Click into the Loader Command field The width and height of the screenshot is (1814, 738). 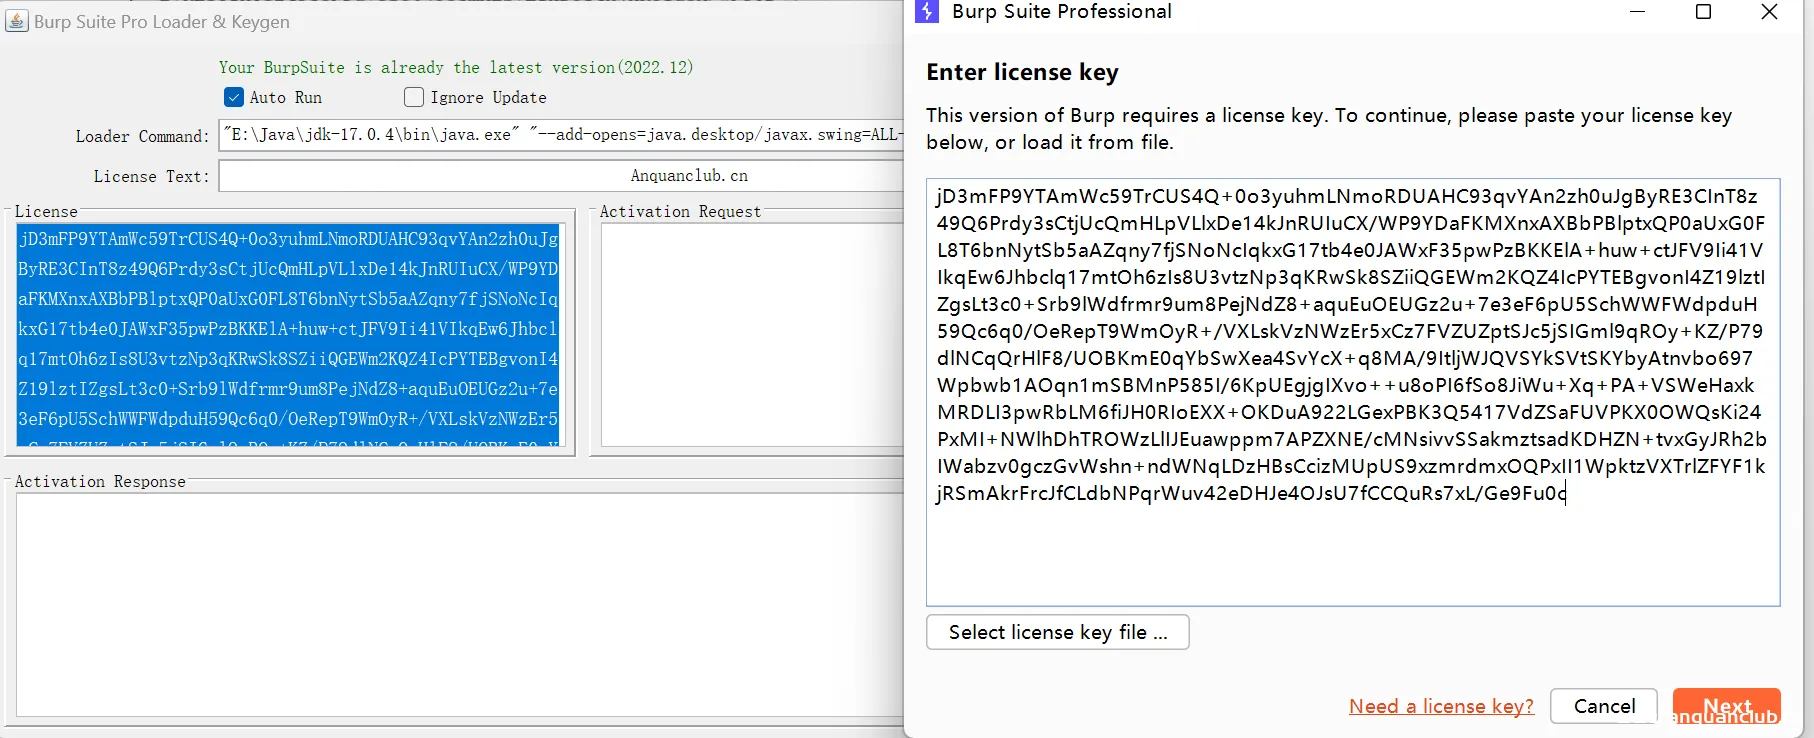point(560,135)
